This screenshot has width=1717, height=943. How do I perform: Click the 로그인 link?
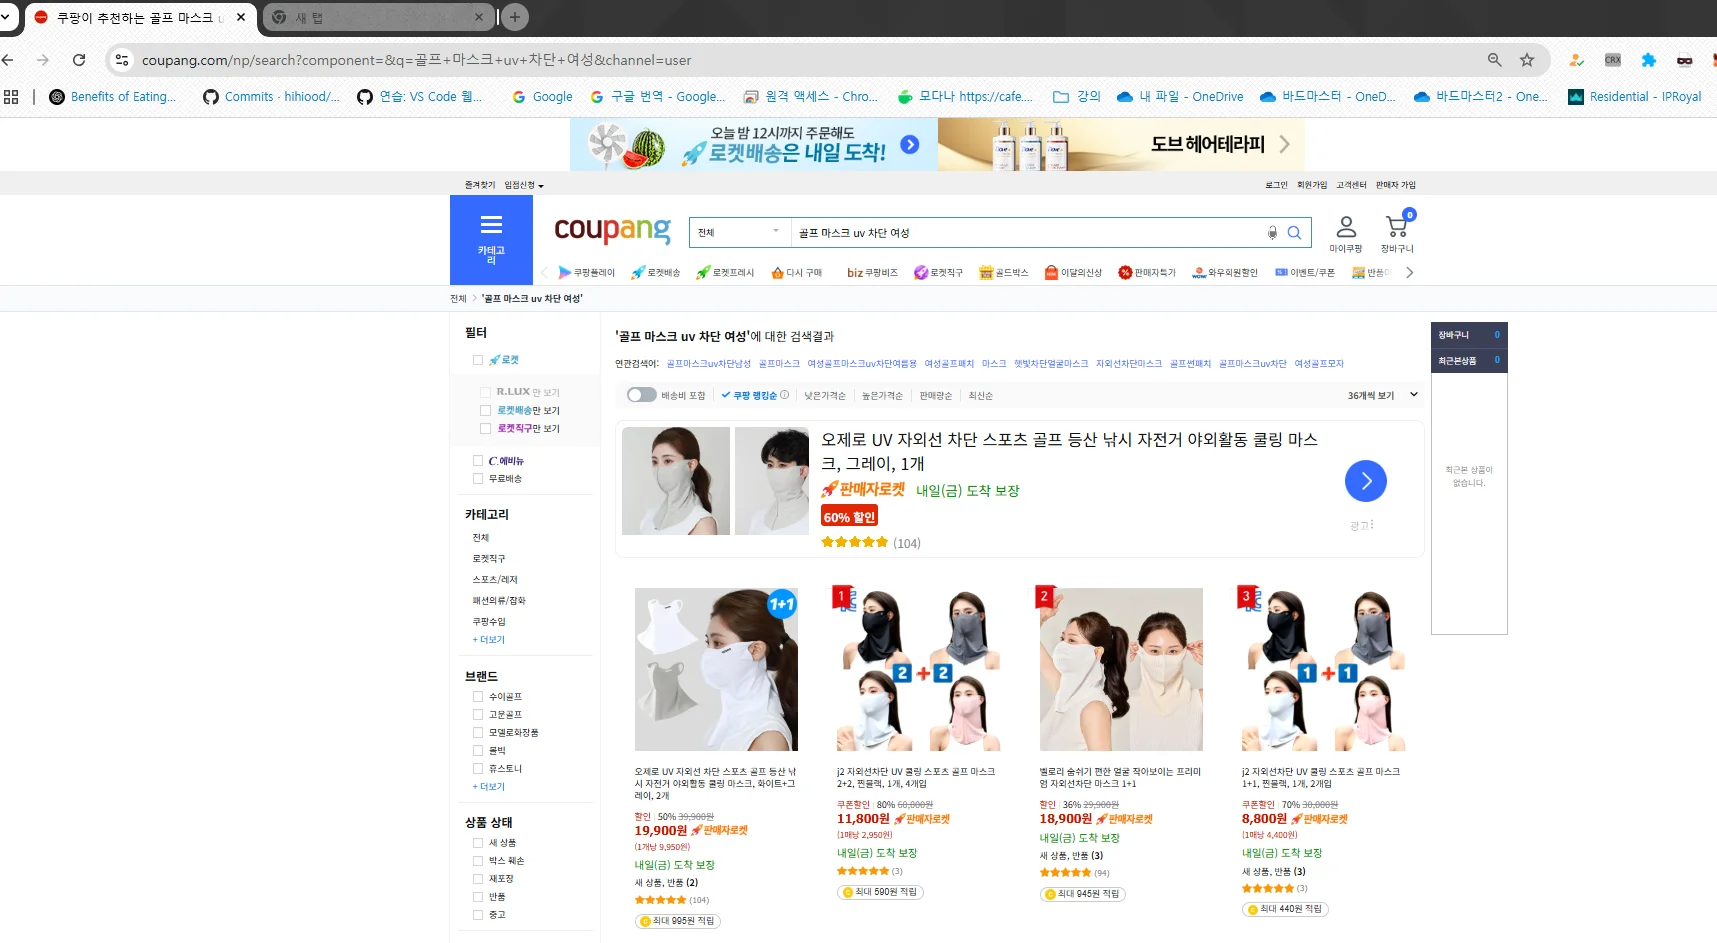point(1276,185)
